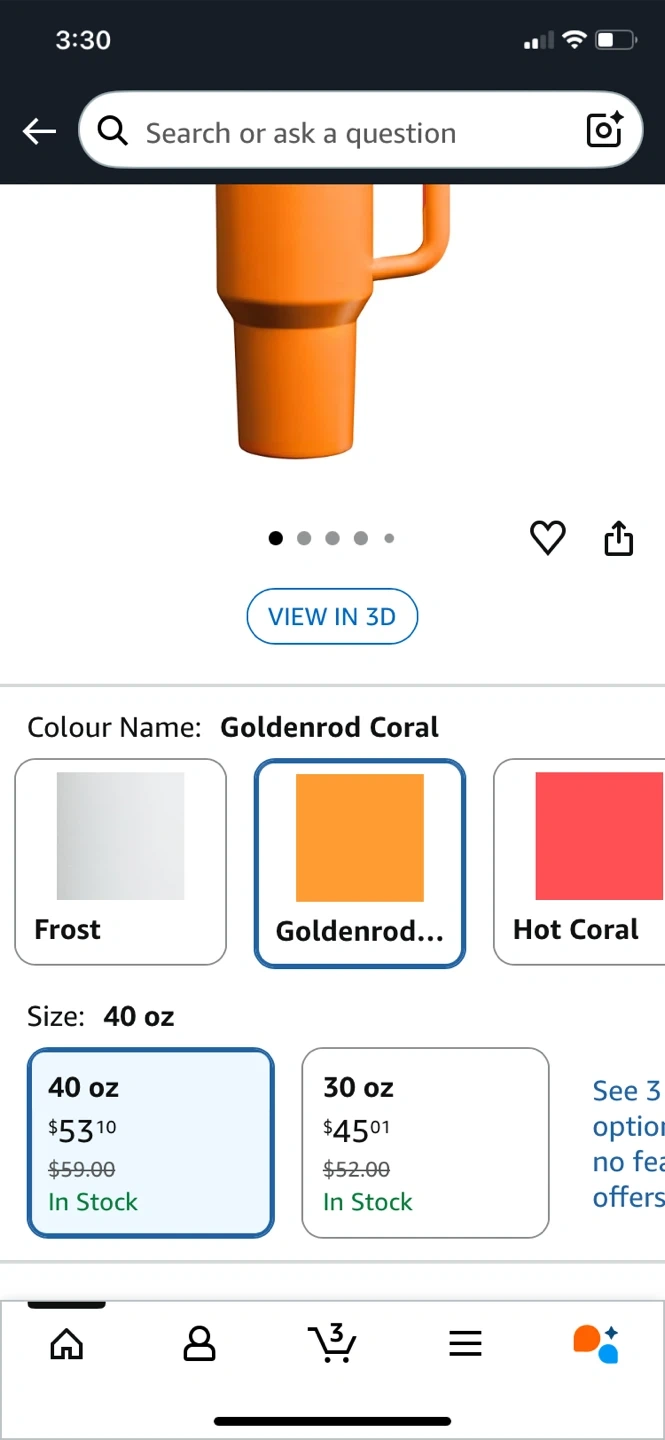Screen dimensions: 665x1440
Task: Select the Goldenrod Coral colour swatch
Action: coord(360,864)
